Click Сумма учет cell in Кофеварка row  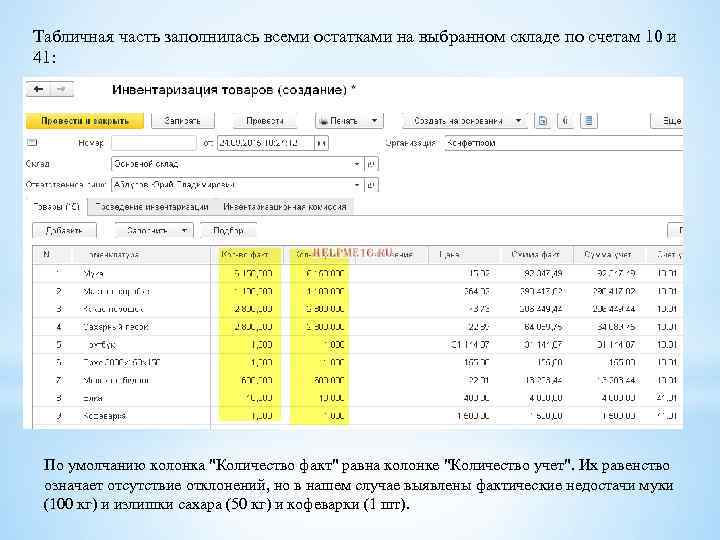pos(608,416)
